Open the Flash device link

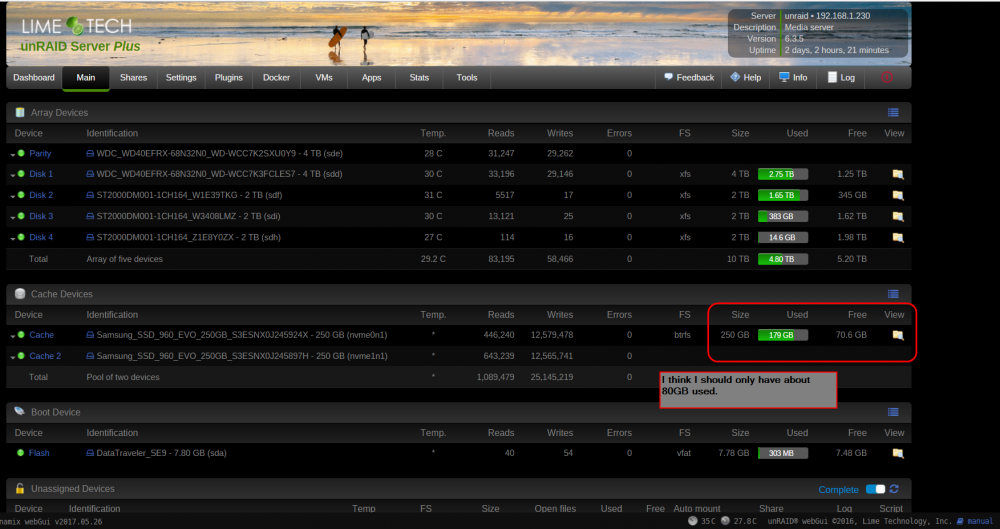pyautogui.click(x=39, y=452)
